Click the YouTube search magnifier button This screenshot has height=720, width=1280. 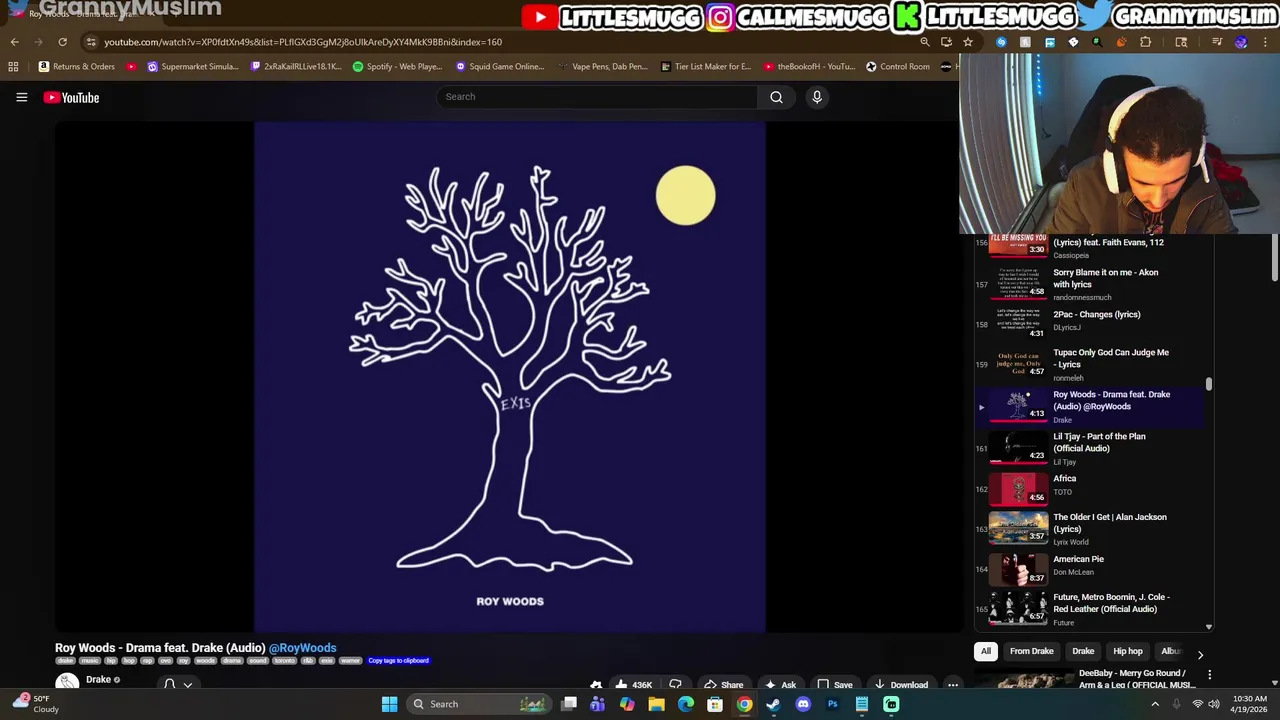[x=776, y=97]
